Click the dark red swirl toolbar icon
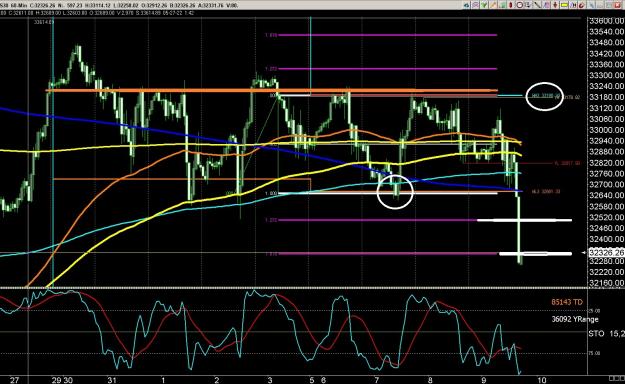This screenshot has width=625, height=384. 582,5
